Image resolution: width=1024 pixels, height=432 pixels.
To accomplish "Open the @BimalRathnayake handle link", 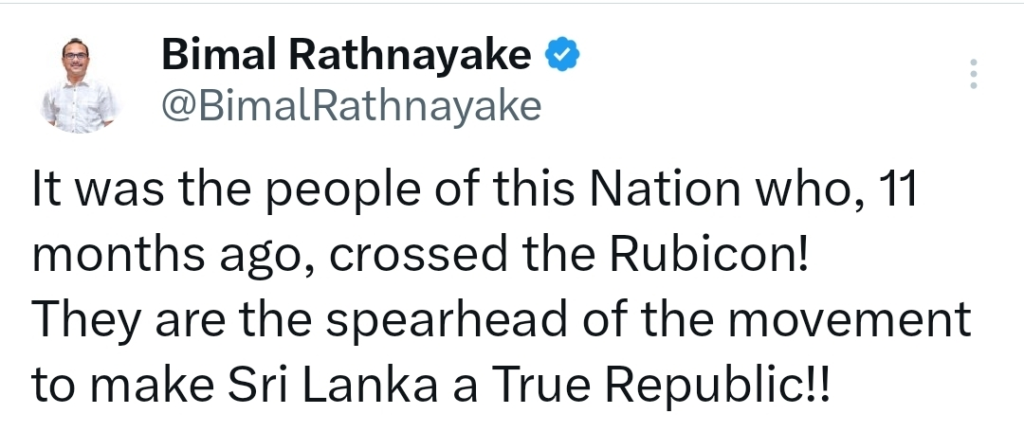I will 350,104.
